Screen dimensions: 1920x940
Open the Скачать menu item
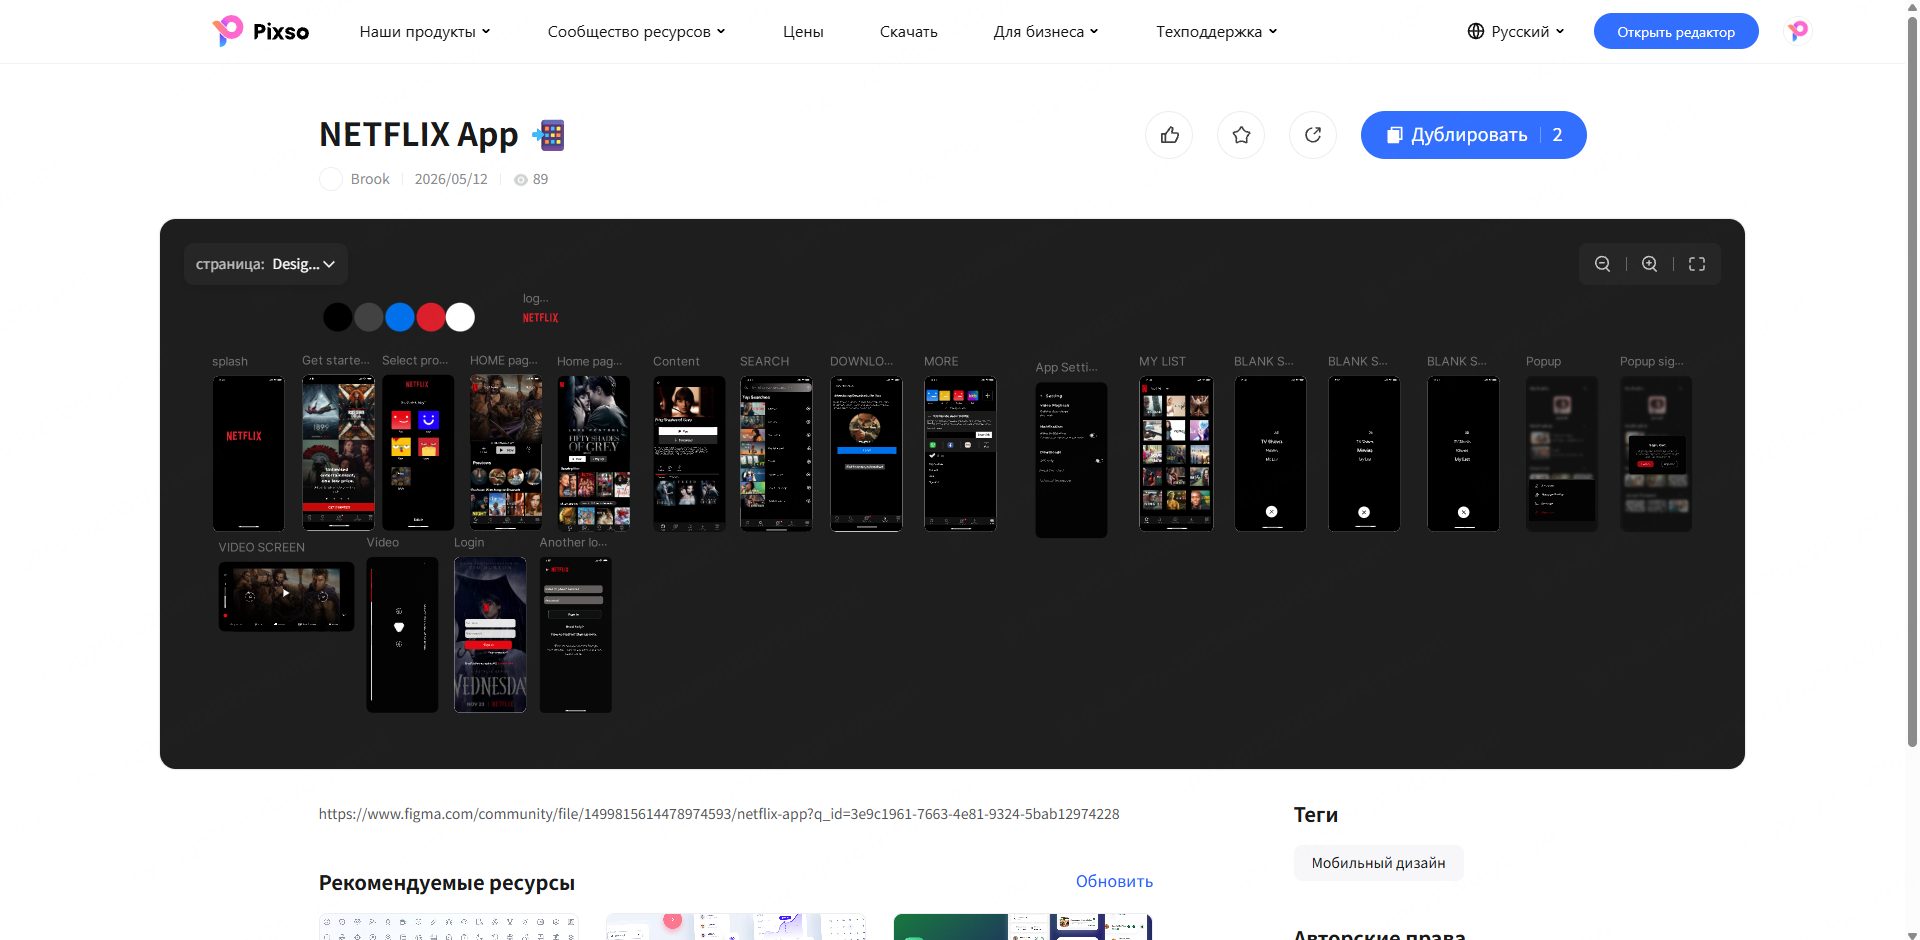pyautogui.click(x=909, y=32)
